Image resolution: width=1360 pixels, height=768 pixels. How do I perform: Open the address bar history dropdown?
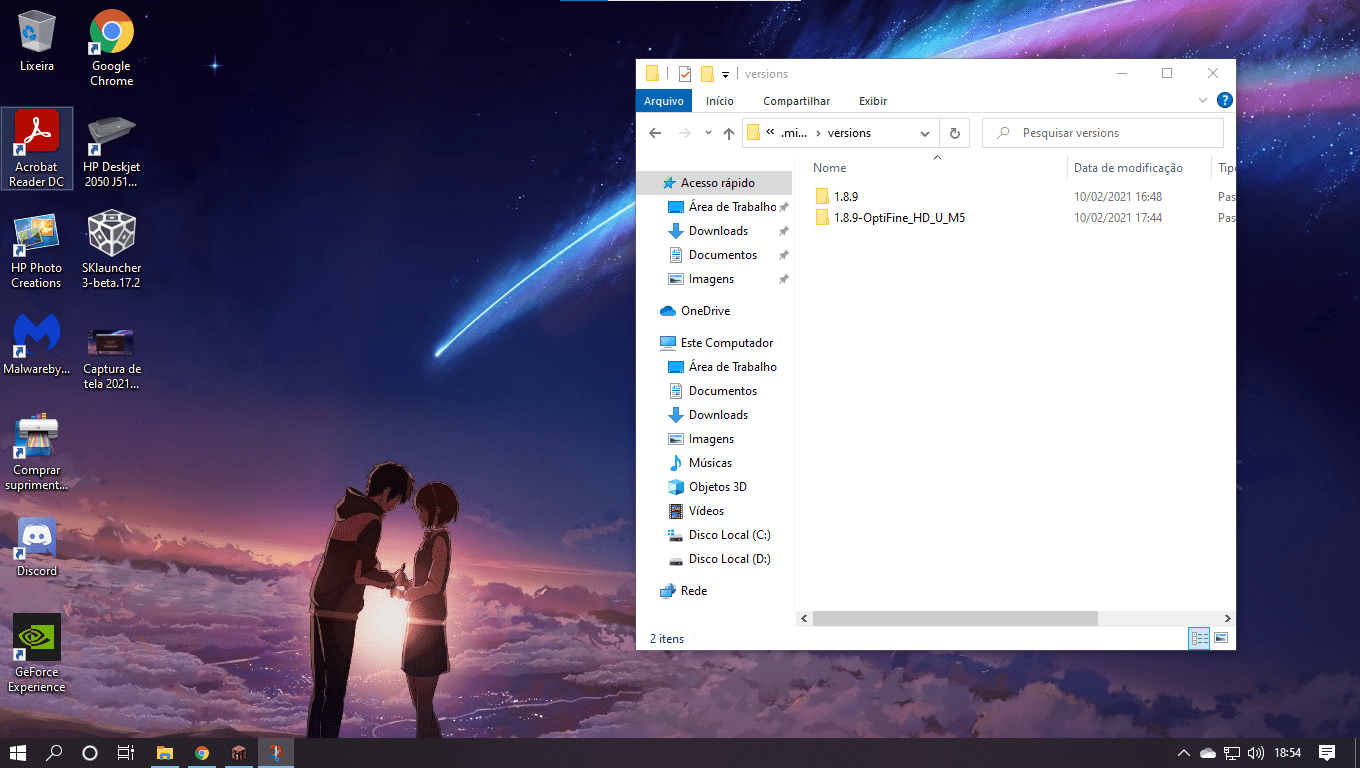pyautogui.click(x=926, y=133)
